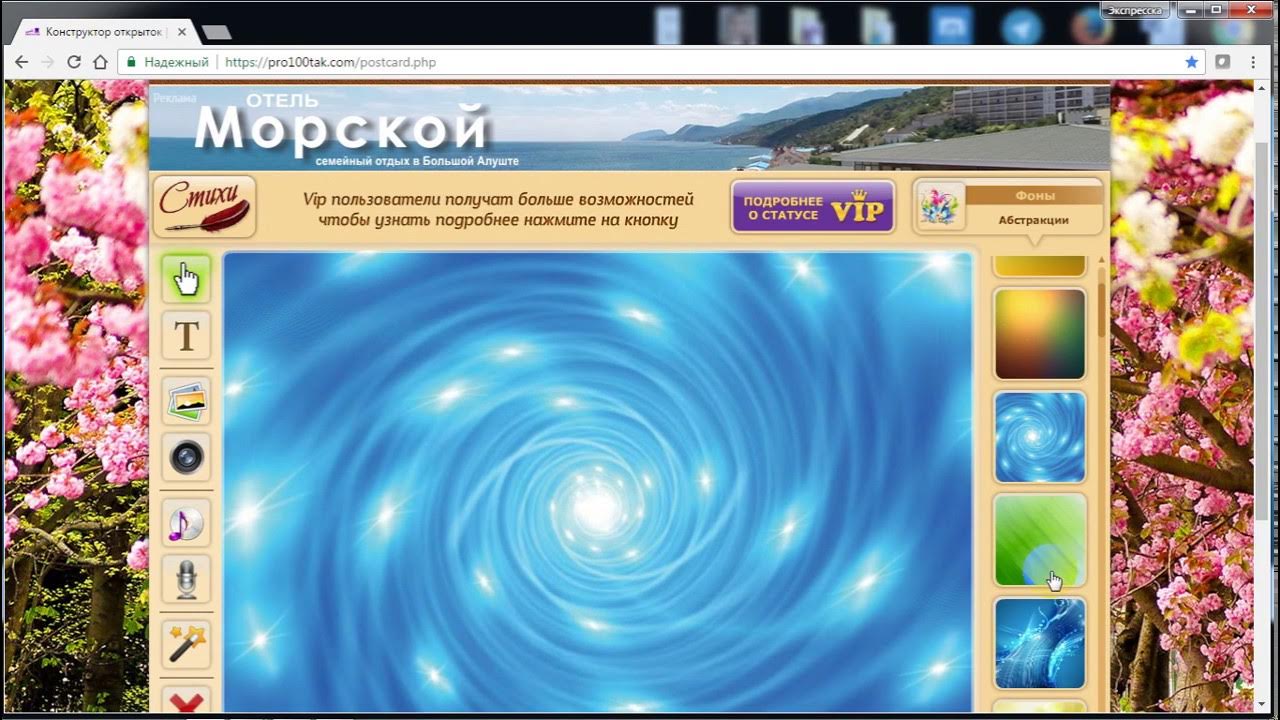Viewport: 1280px width, 720px height.
Task: Choose the orange-green blurred background thumbnail
Action: [x=1040, y=334]
